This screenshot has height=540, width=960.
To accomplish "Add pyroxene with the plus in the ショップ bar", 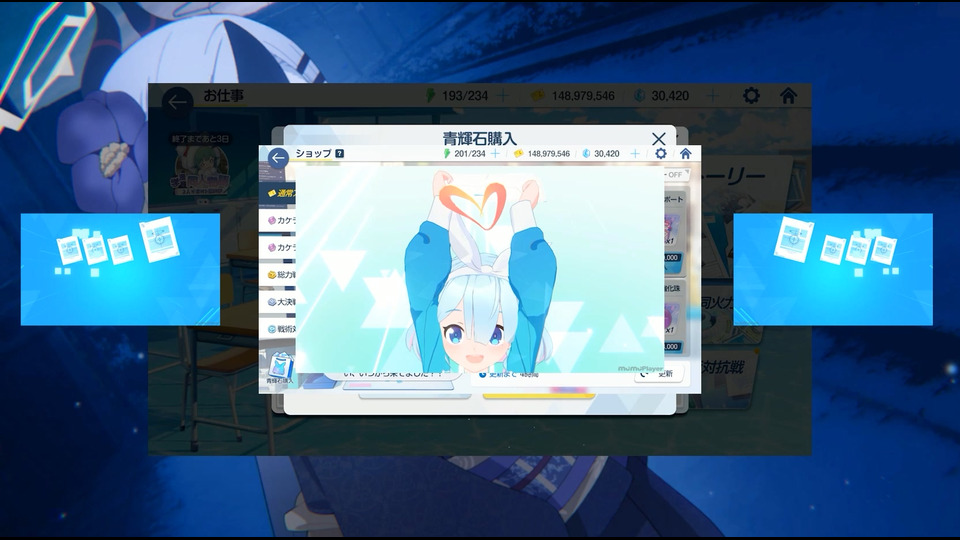I will [x=635, y=154].
